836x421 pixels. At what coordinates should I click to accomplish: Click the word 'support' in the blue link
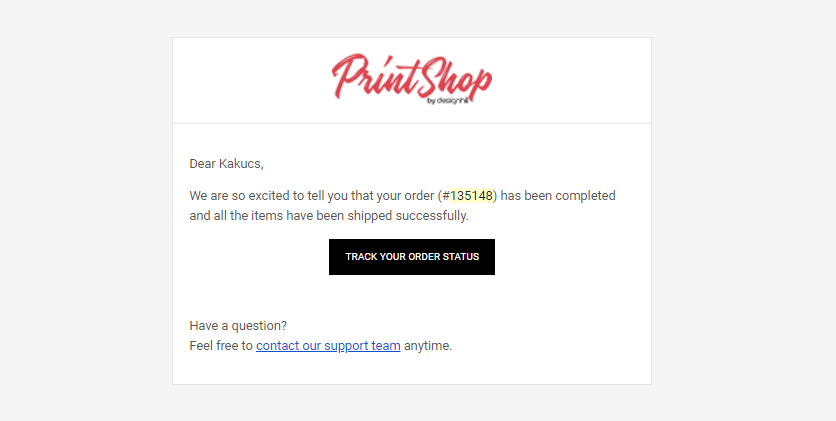coord(346,346)
